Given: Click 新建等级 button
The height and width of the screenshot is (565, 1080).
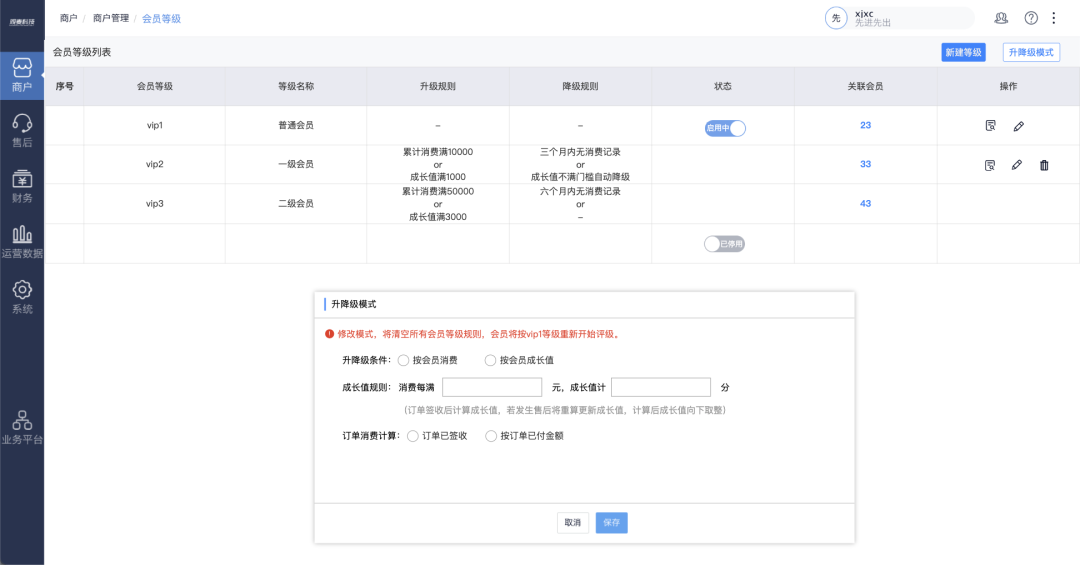Looking at the screenshot, I should [964, 52].
